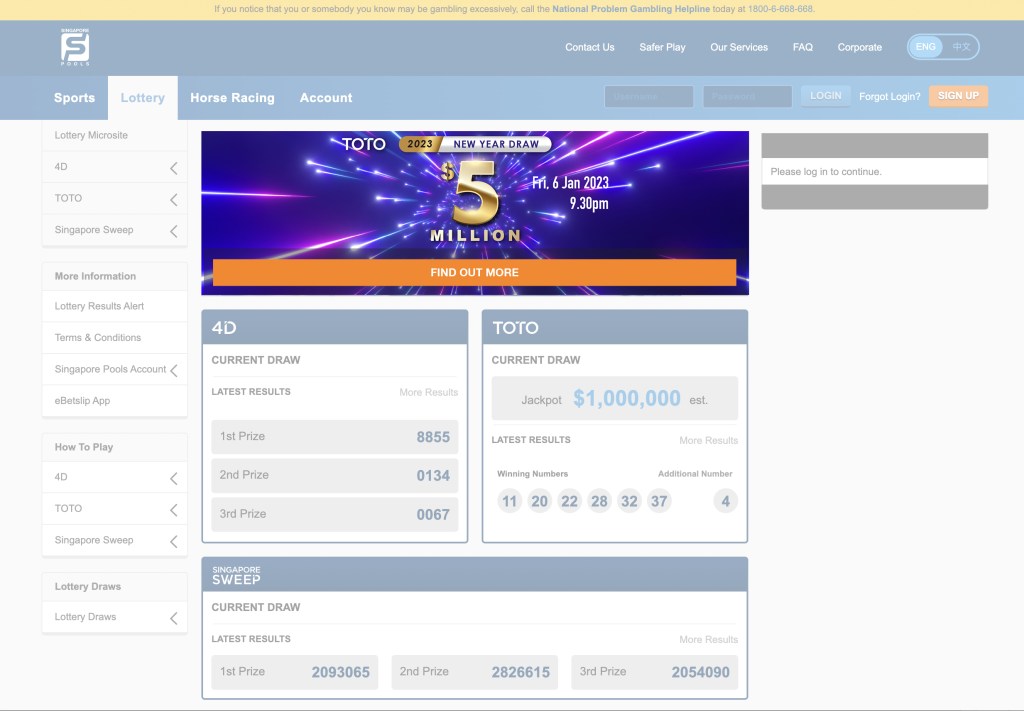Click the username input field
This screenshot has height=711, width=1024.
pyautogui.click(x=649, y=97)
